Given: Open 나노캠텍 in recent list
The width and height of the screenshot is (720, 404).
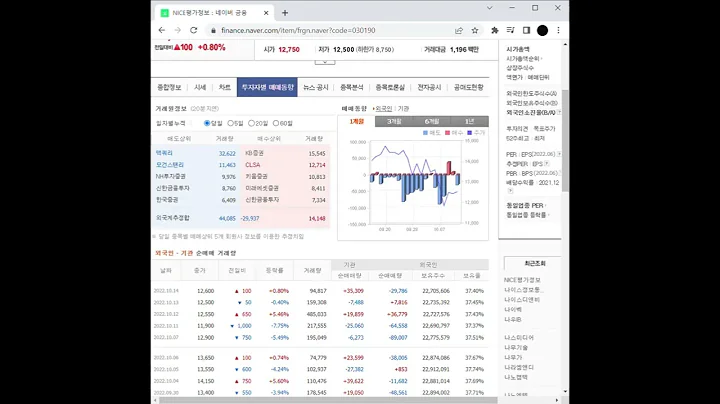Looking at the screenshot, I should coord(516,377).
